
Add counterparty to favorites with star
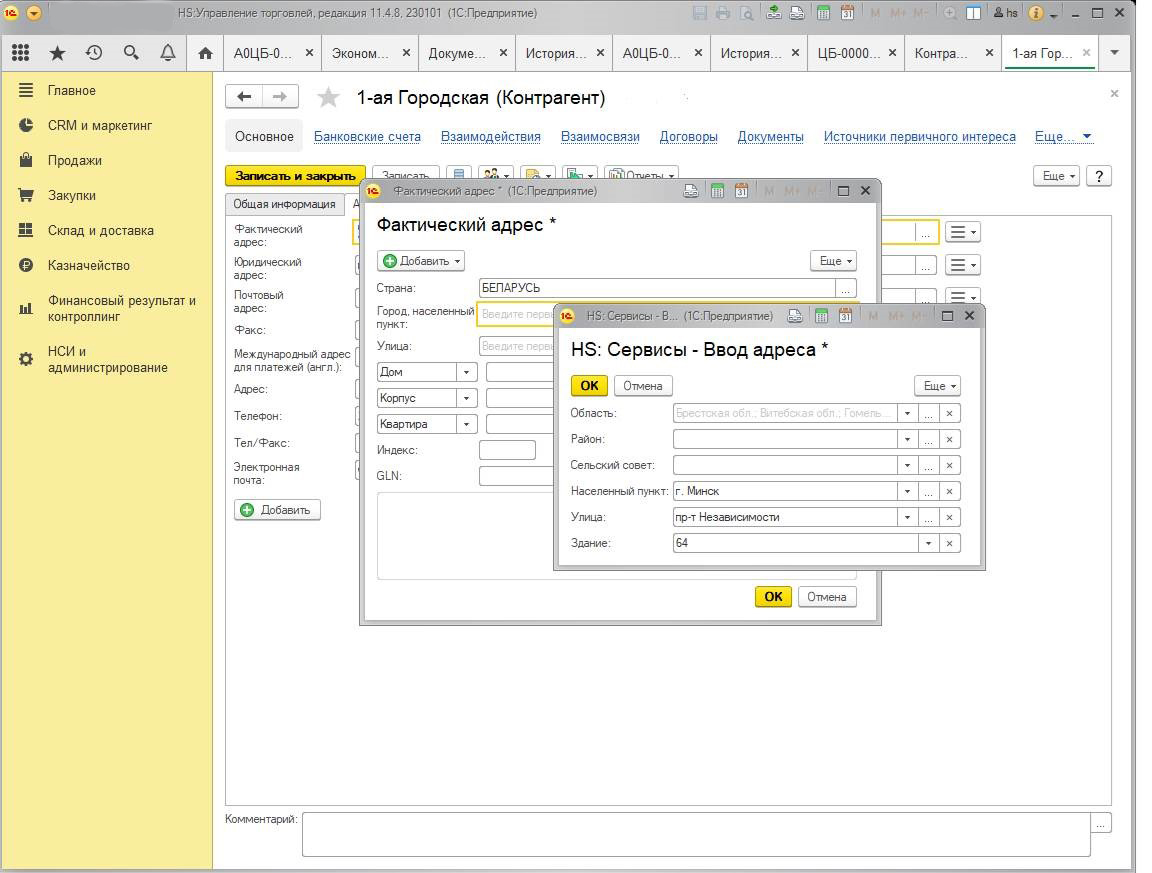[328, 97]
